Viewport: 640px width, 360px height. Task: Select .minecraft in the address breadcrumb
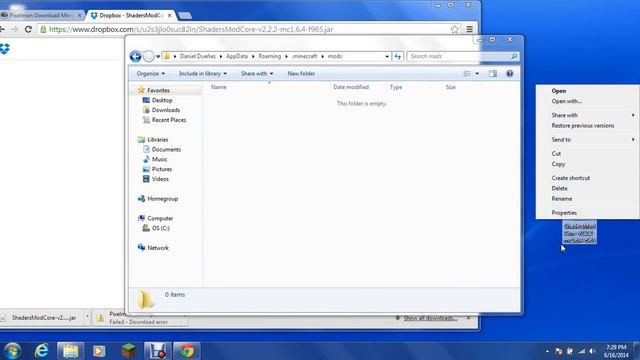(304, 56)
